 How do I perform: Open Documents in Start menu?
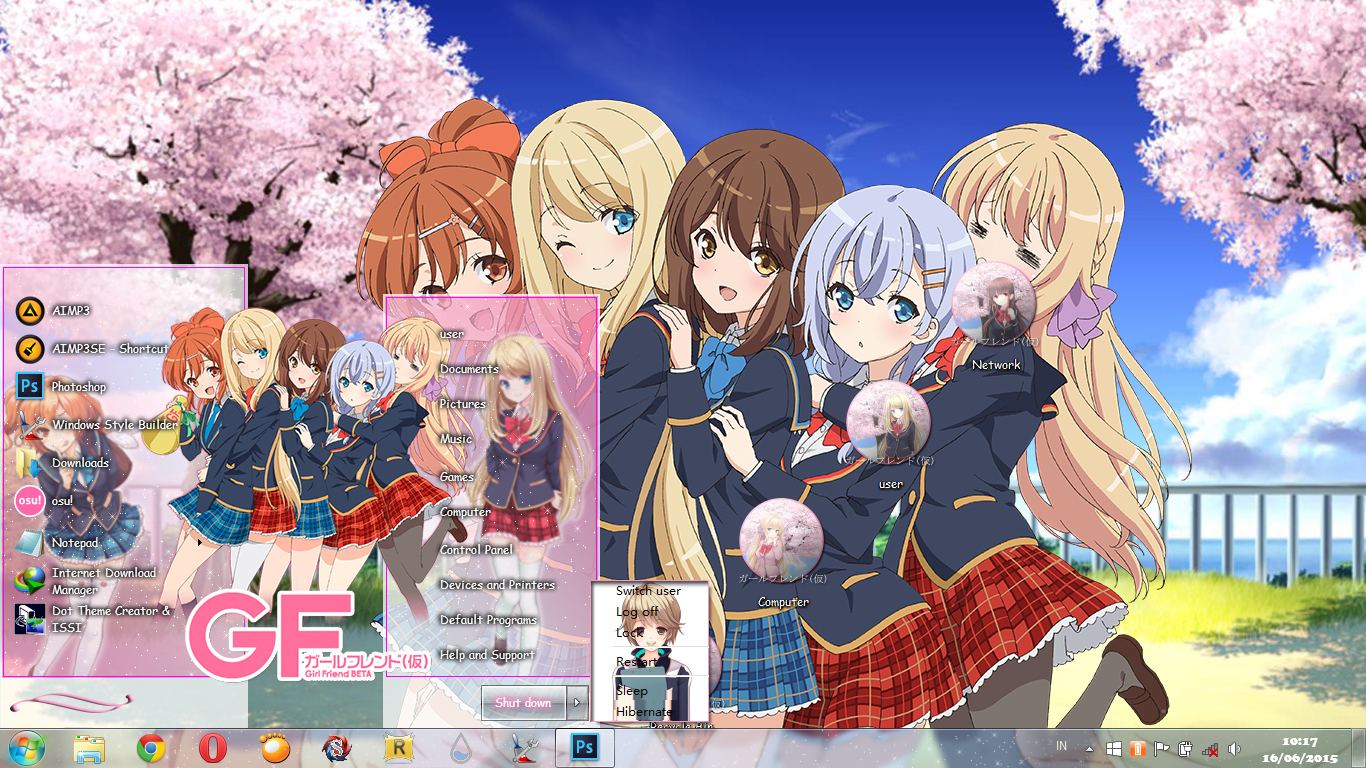tap(469, 369)
